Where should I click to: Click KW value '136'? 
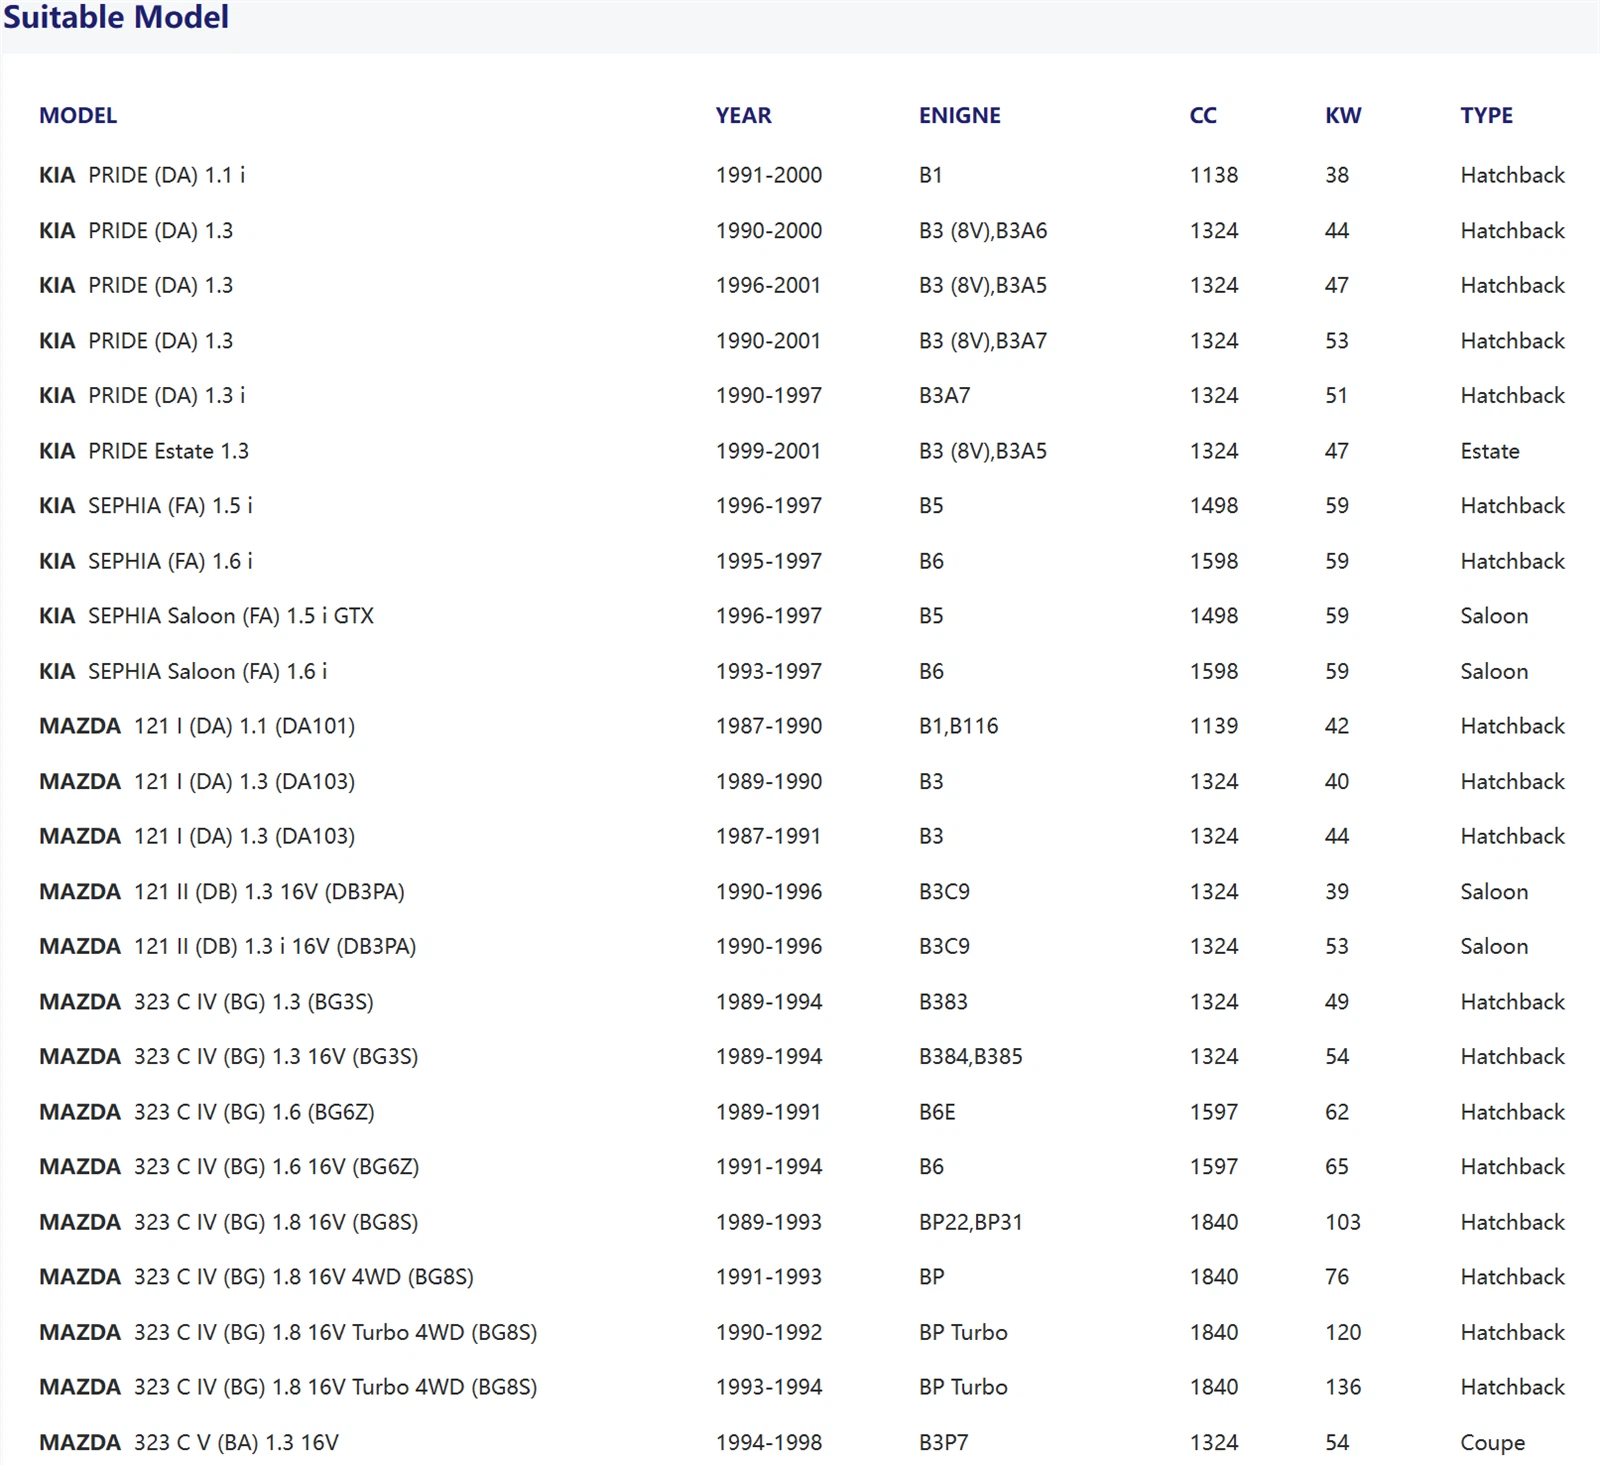[x=1342, y=1387]
